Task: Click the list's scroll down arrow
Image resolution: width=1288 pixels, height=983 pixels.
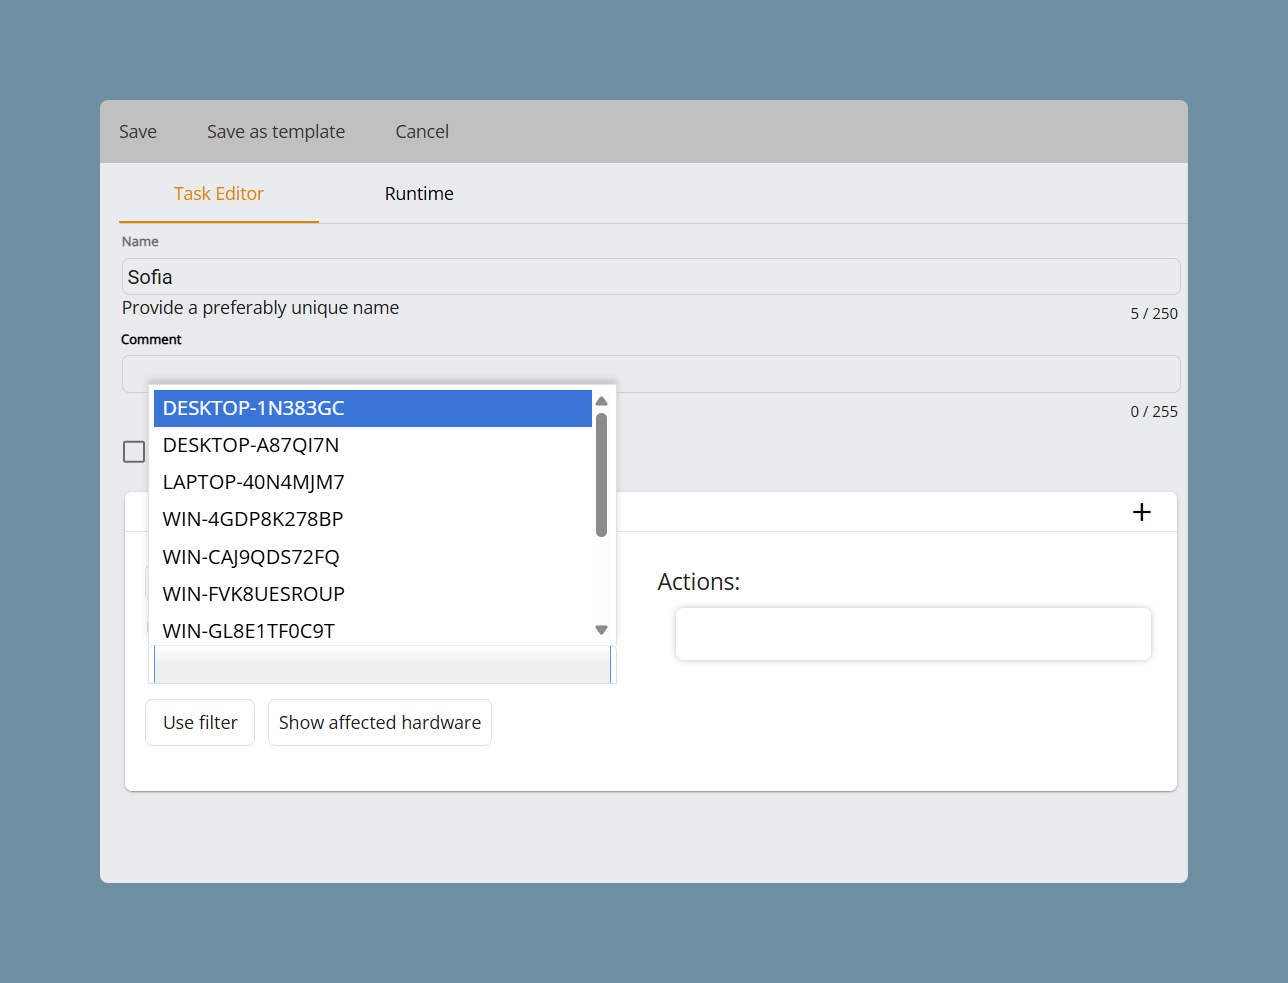Action: coord(601,630)
